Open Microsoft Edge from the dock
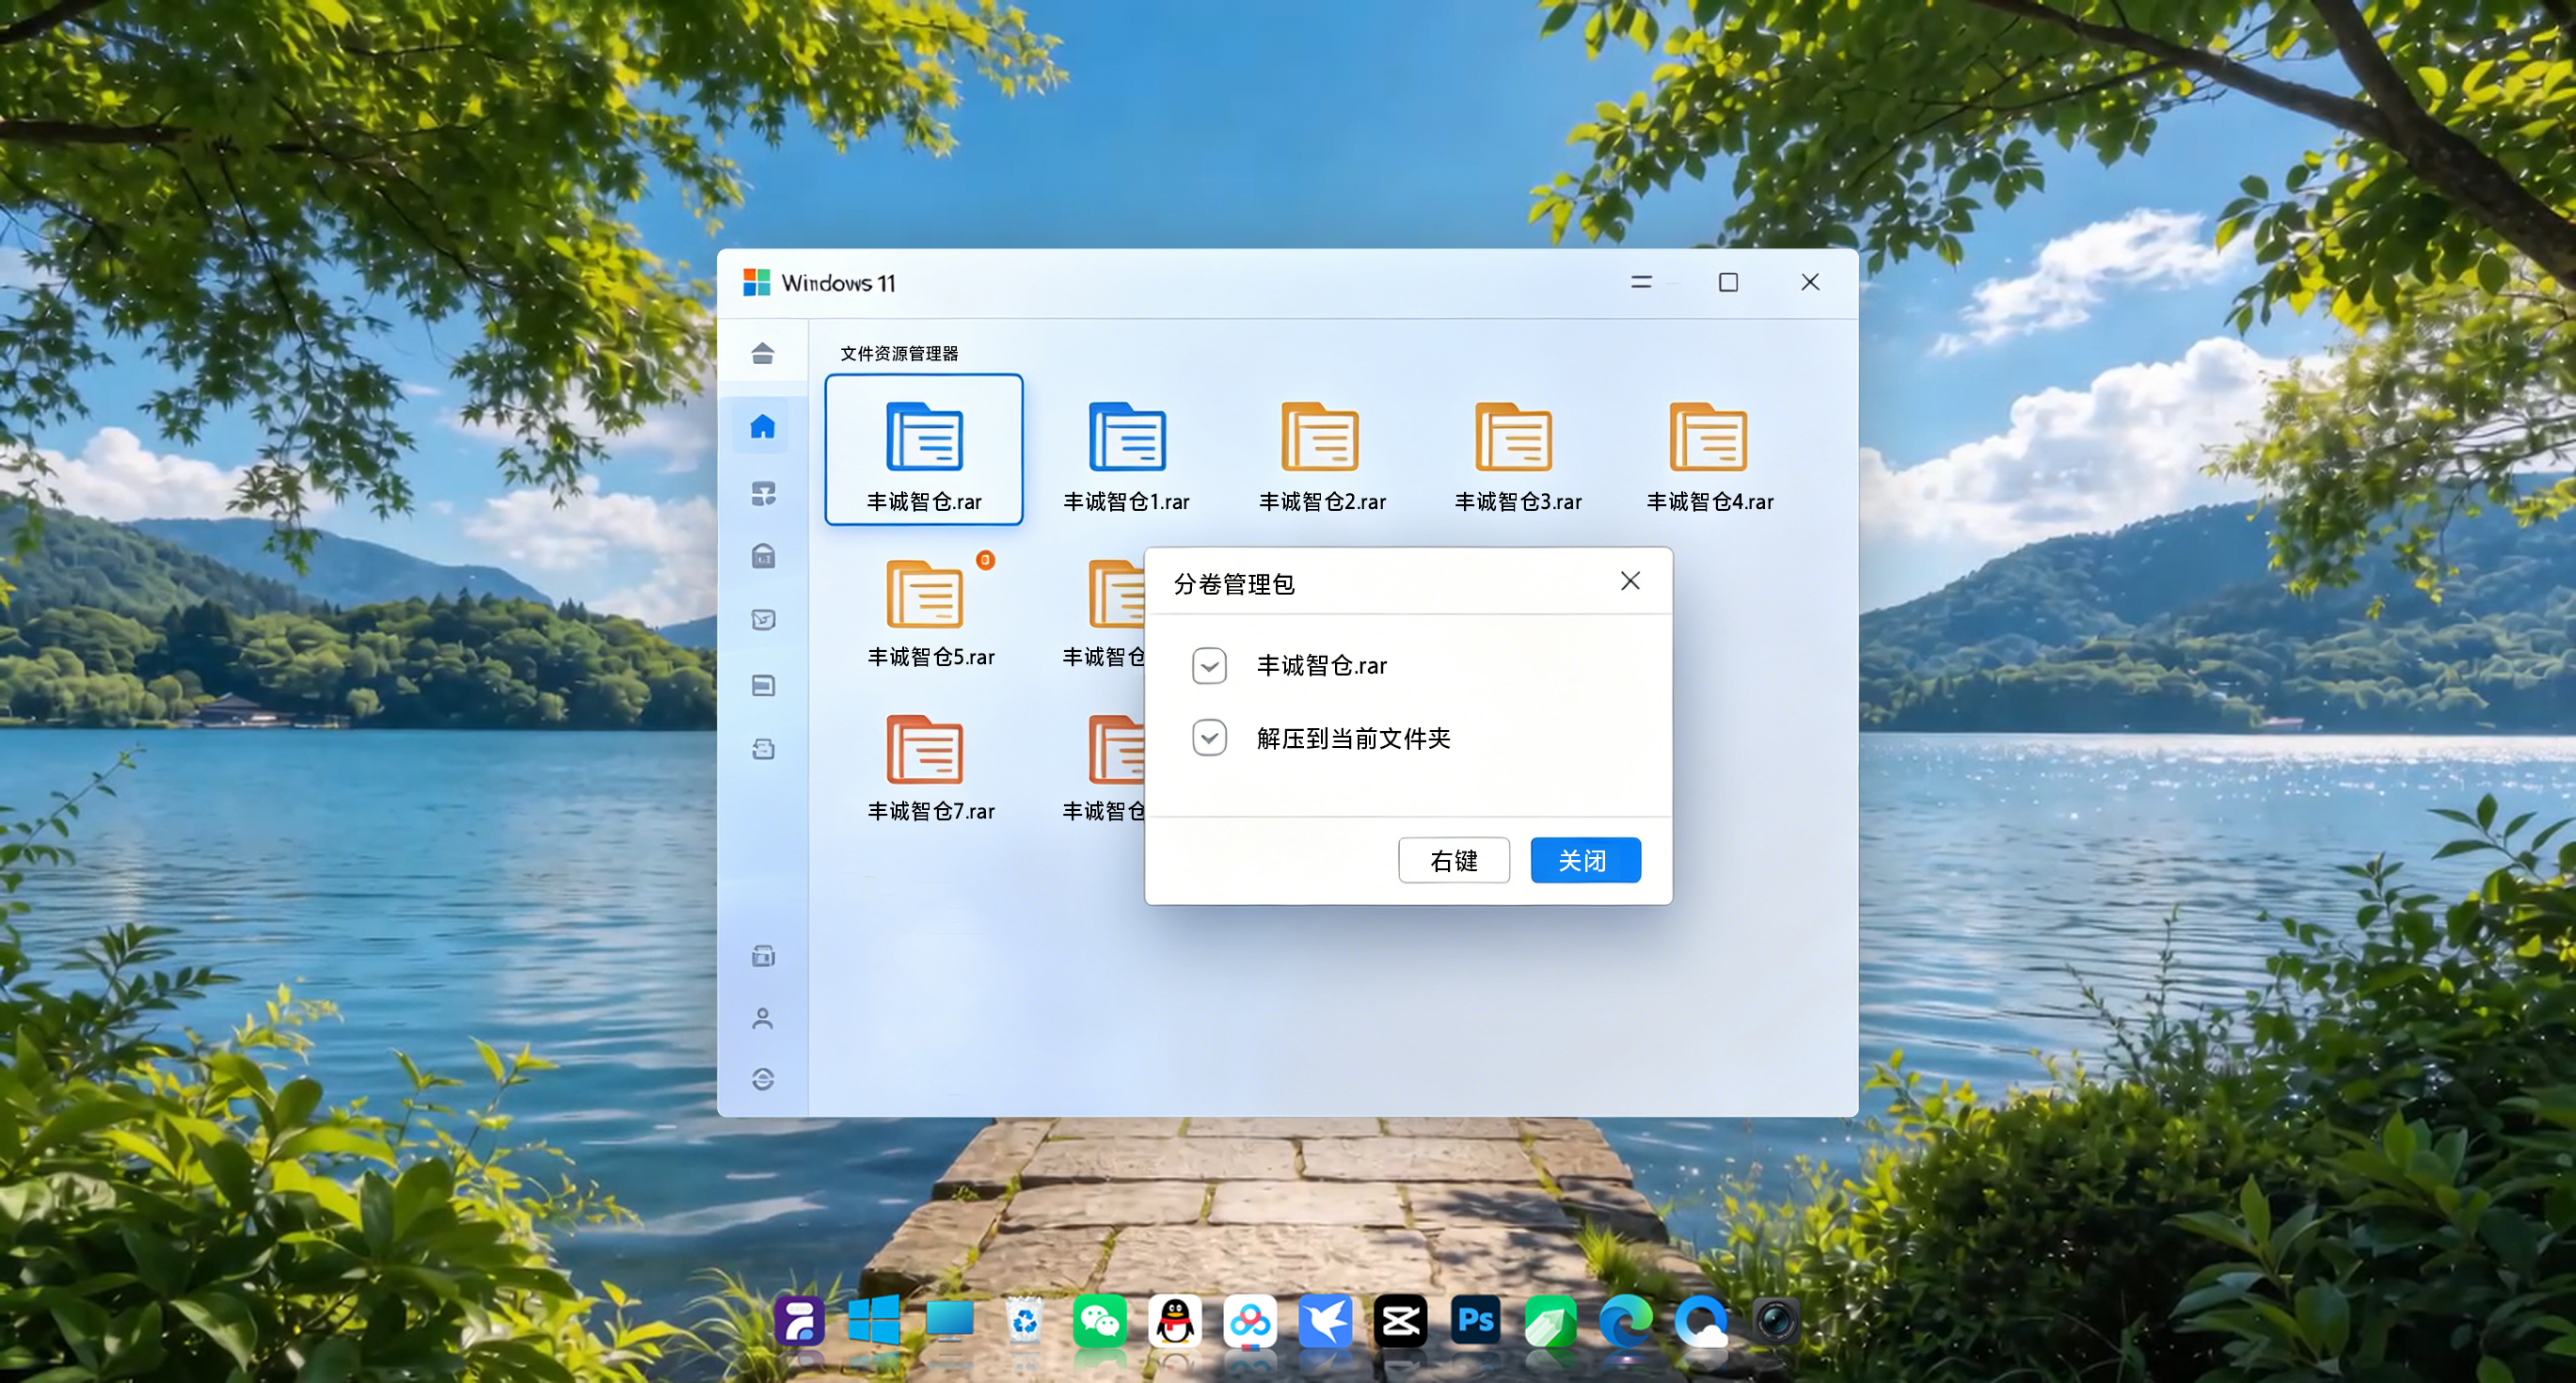This screenshot has width=2576, height=1383. pos(1626,1321)
